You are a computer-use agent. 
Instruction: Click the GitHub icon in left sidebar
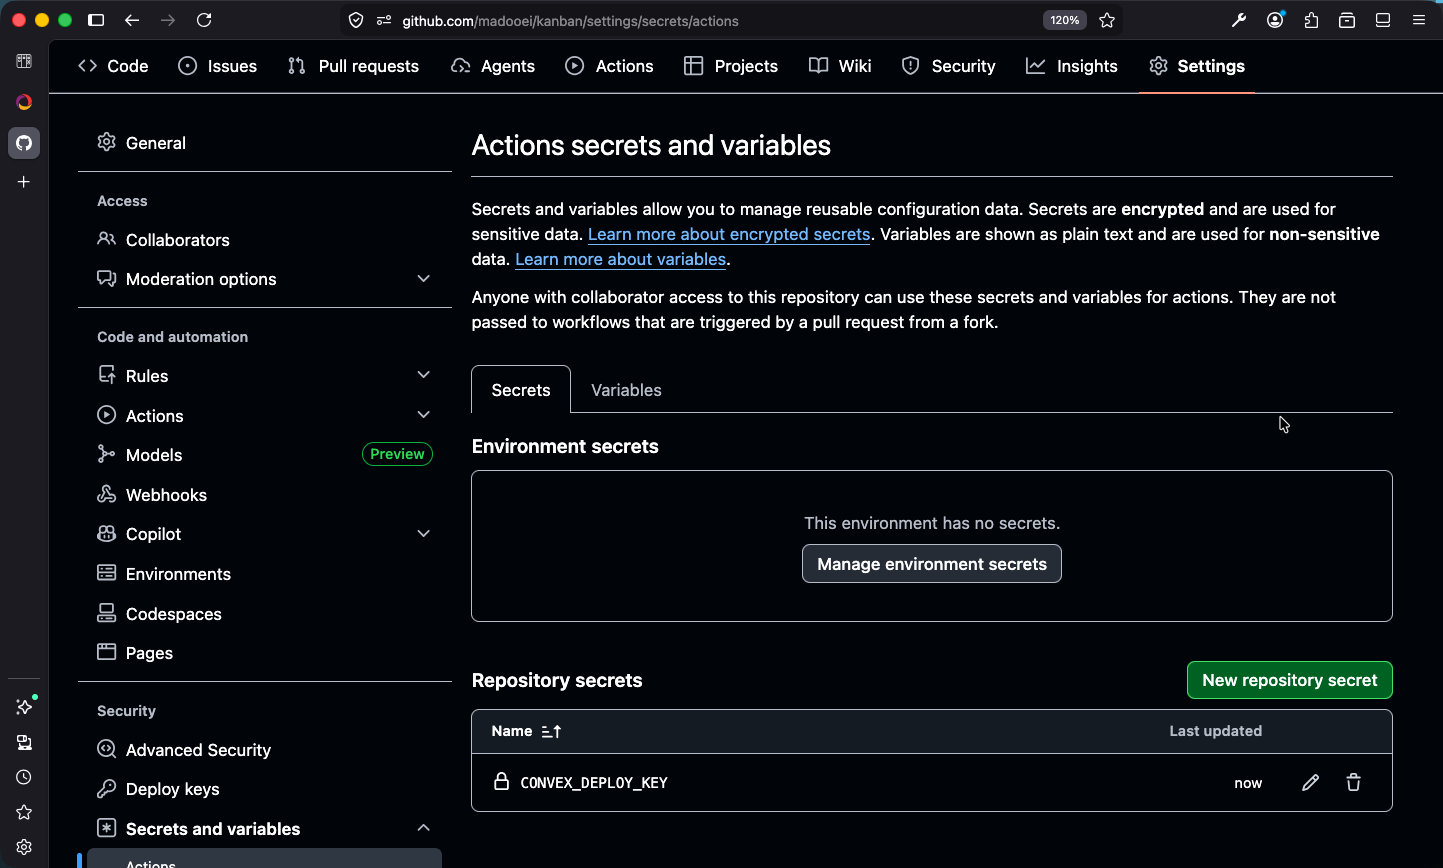tap(24, 143)
